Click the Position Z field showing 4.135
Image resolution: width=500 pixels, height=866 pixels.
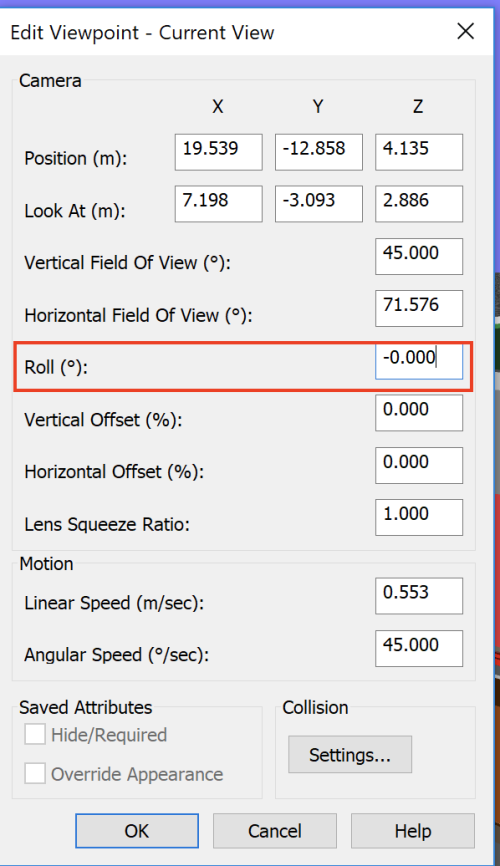click(419, 152)
